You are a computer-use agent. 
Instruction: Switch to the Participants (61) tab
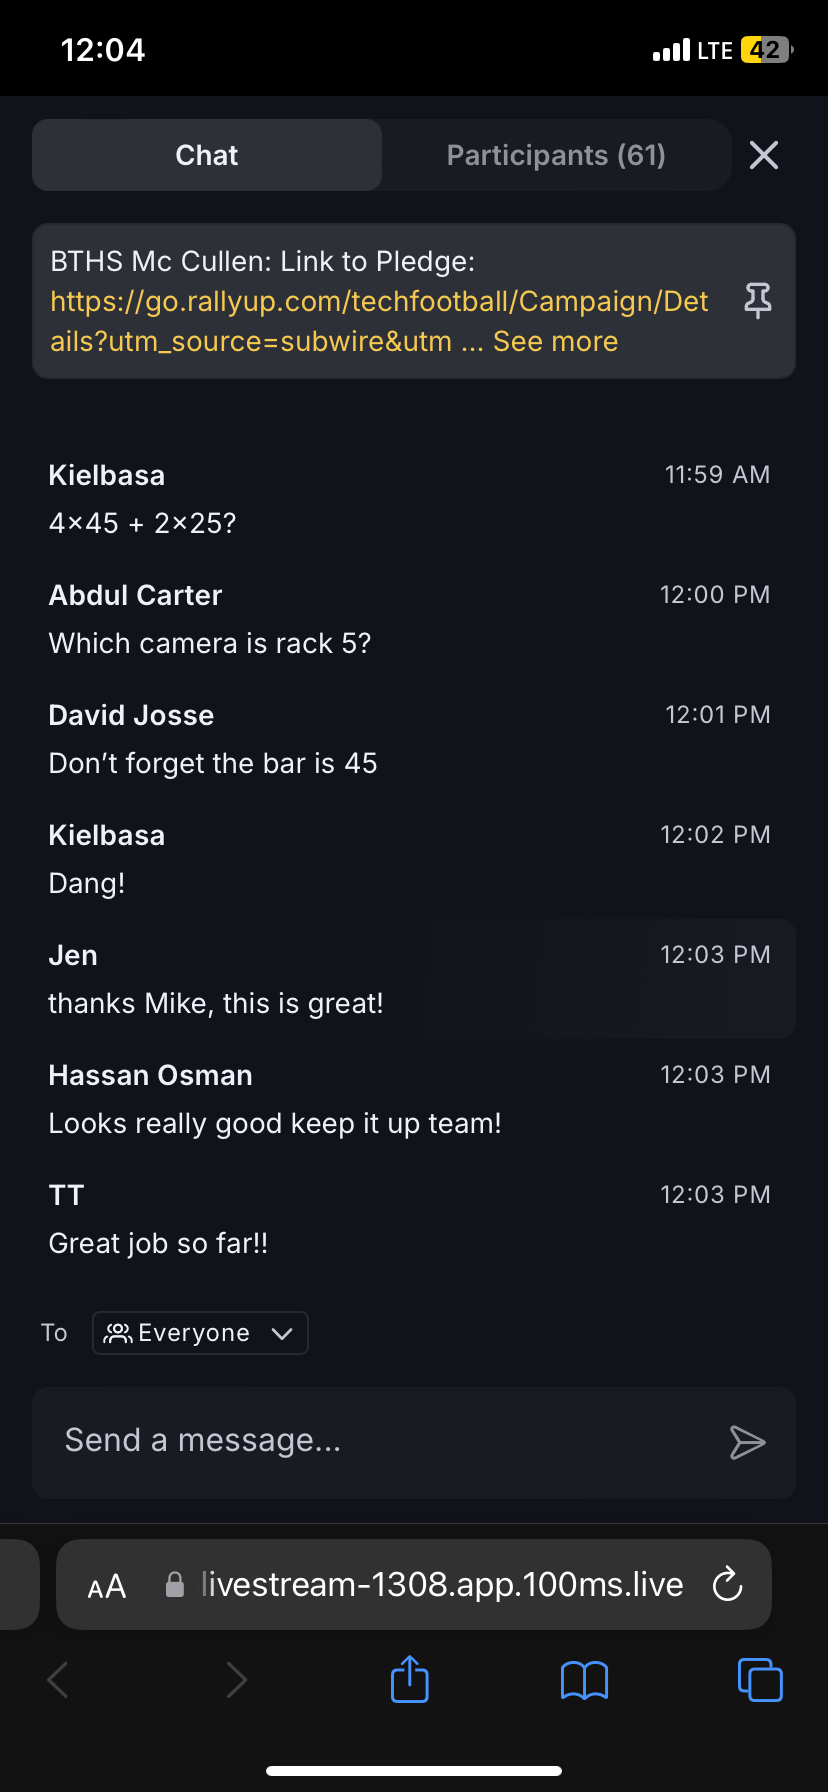(556, 155)
